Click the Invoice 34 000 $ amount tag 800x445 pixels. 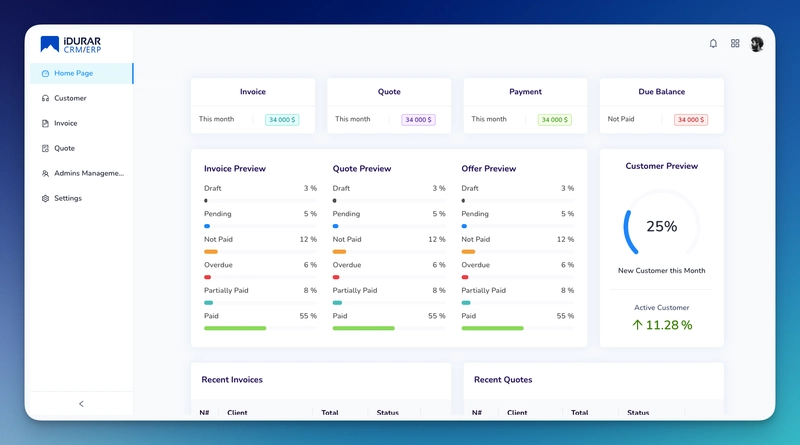(282, 120)
